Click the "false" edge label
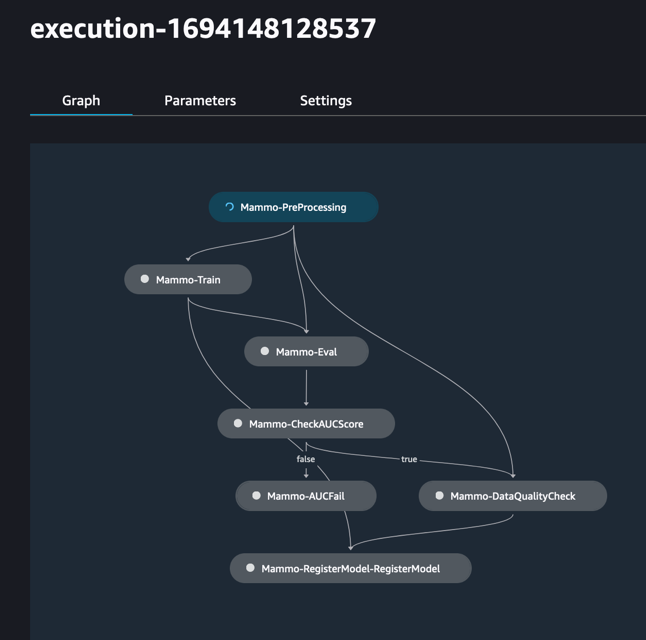 (x=306, y=459)
